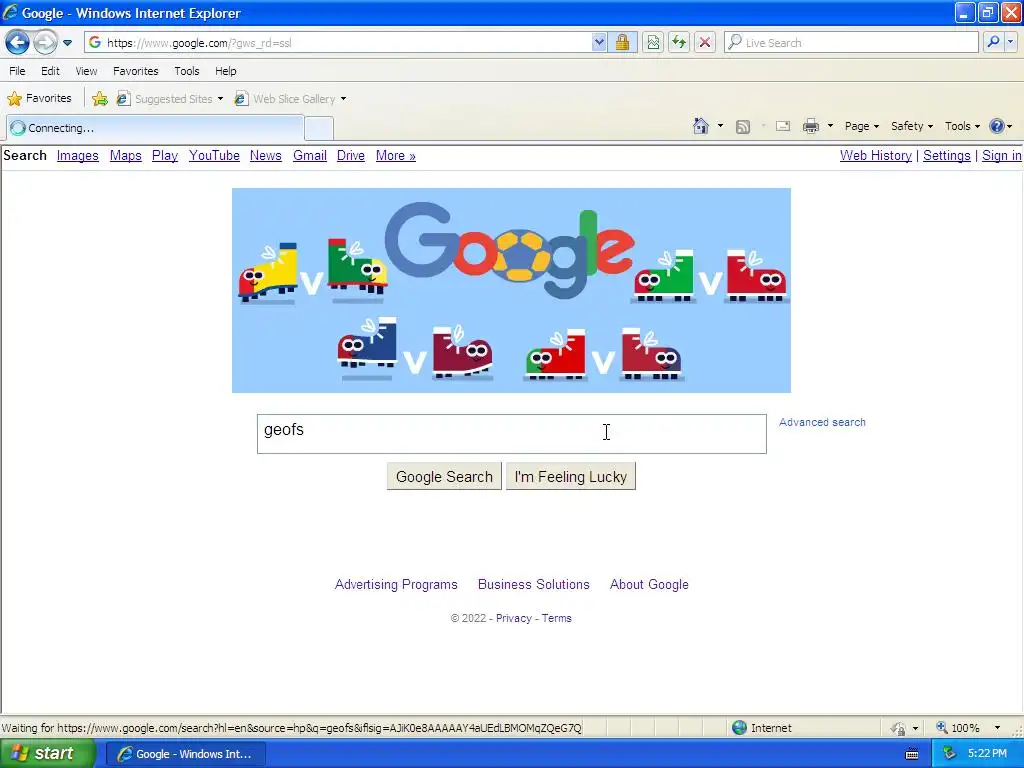
Task: Open Privacy link in footer
Action: 513,618
